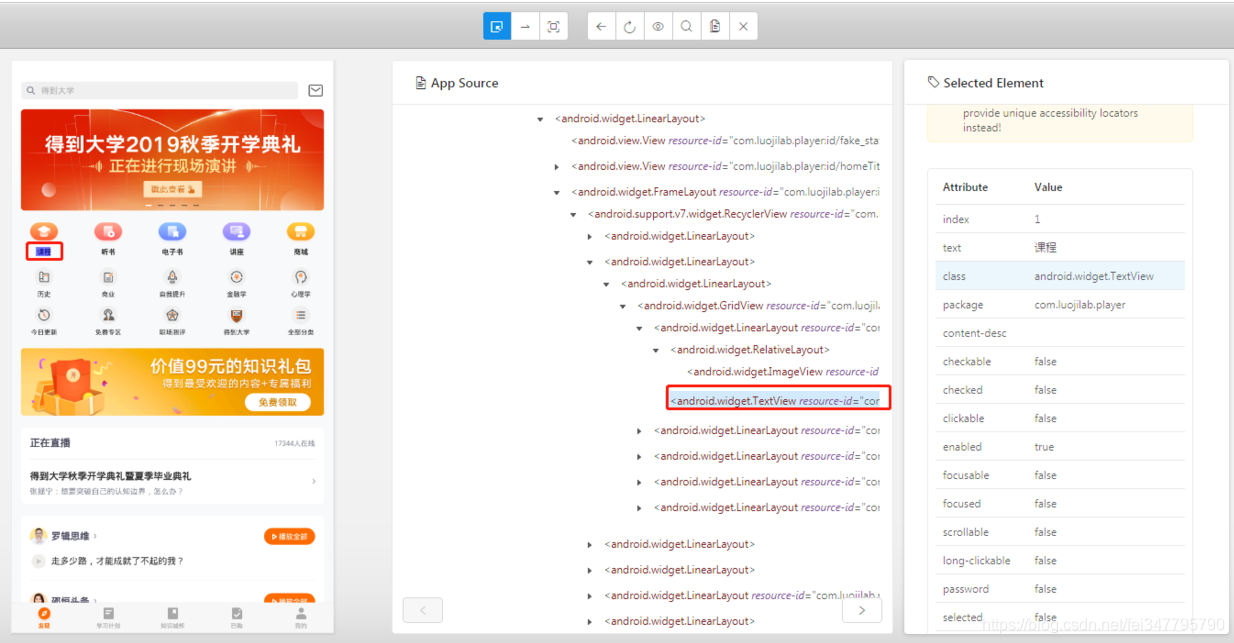
Task: Click the 课程 value of the text attribute
Action: pos(1045,248)
